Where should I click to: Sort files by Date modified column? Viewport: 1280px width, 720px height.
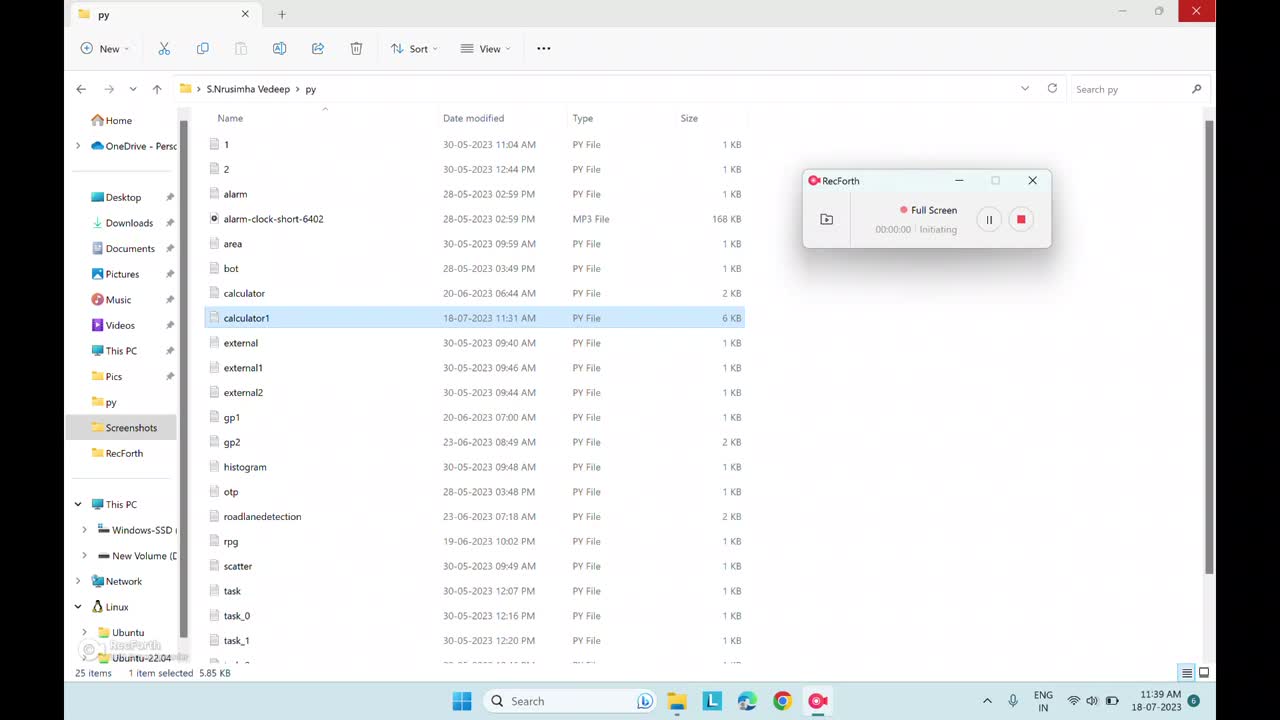point(473,118)
